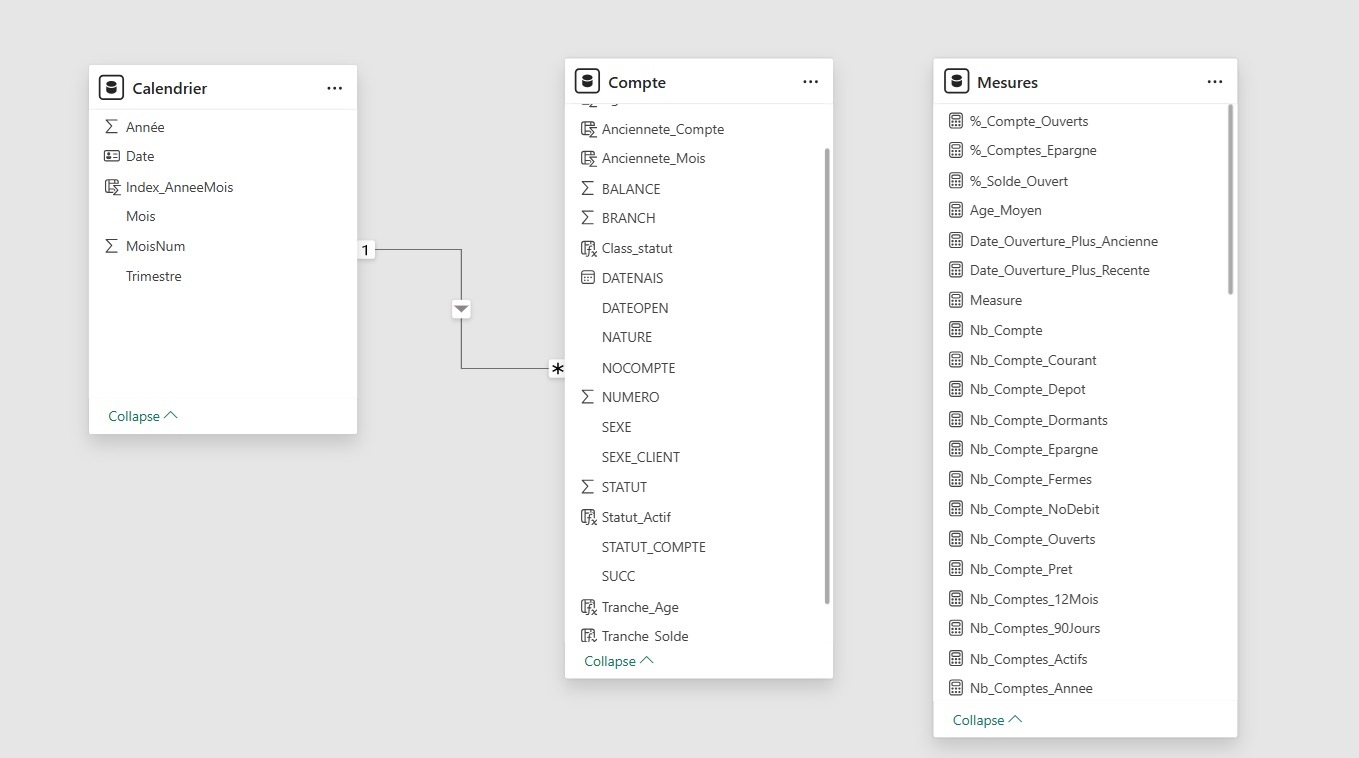This screenshot has height=758, width=1359.
Task: Click the sigma icon next to BALANCE
Action: pyautogui.click(x=588, y=189)
